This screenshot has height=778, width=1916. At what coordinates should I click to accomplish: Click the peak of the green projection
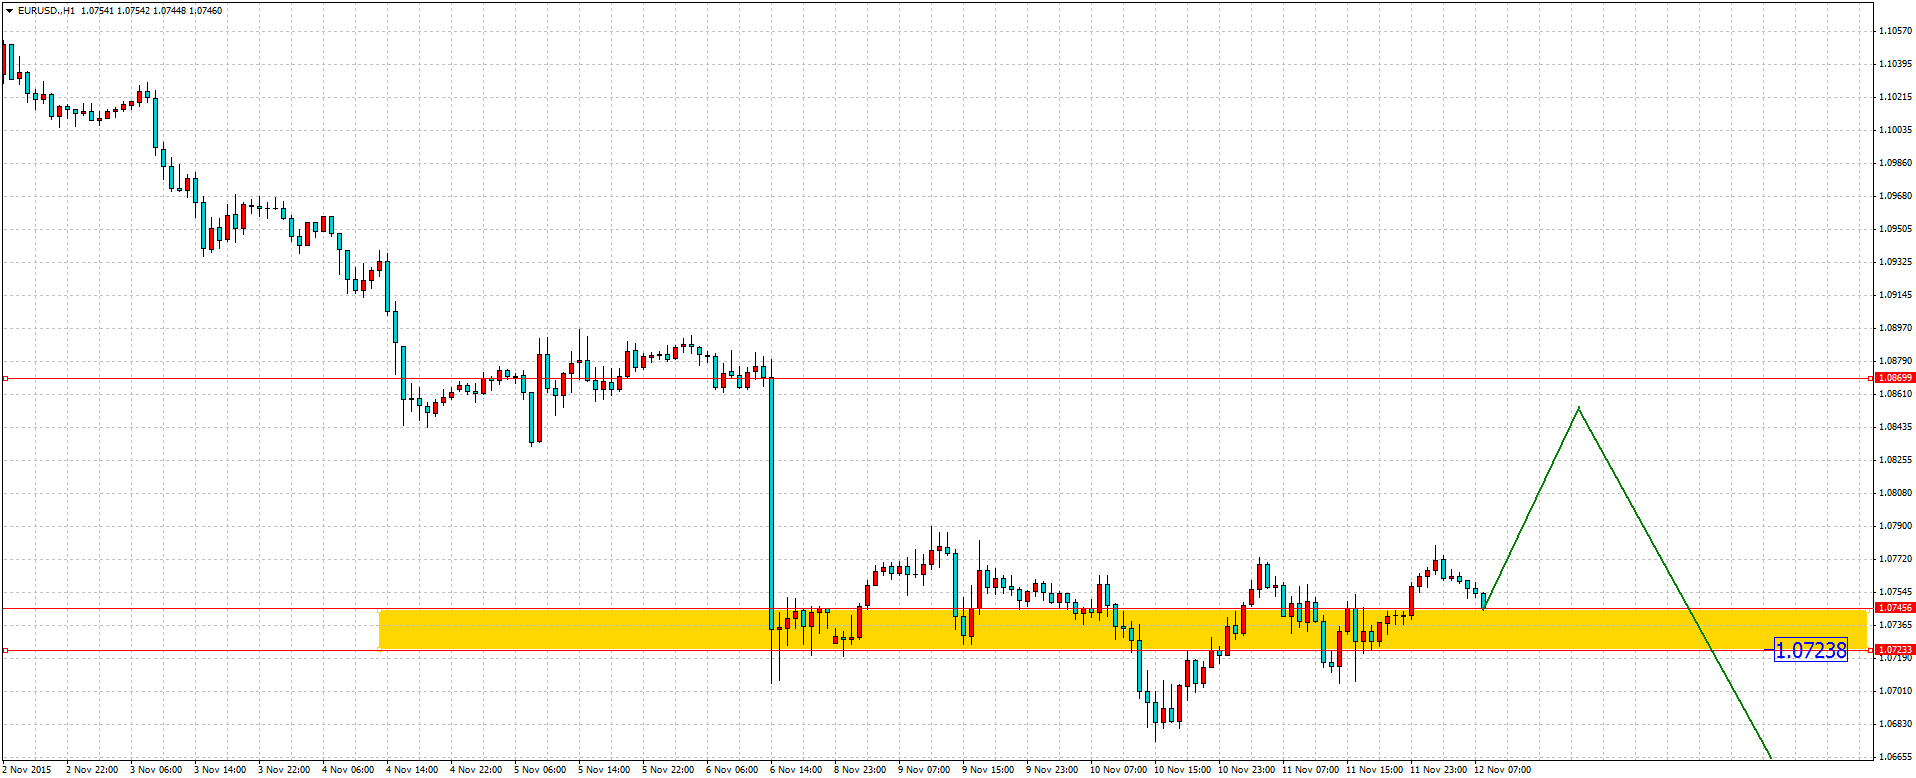click(1578, 408)
